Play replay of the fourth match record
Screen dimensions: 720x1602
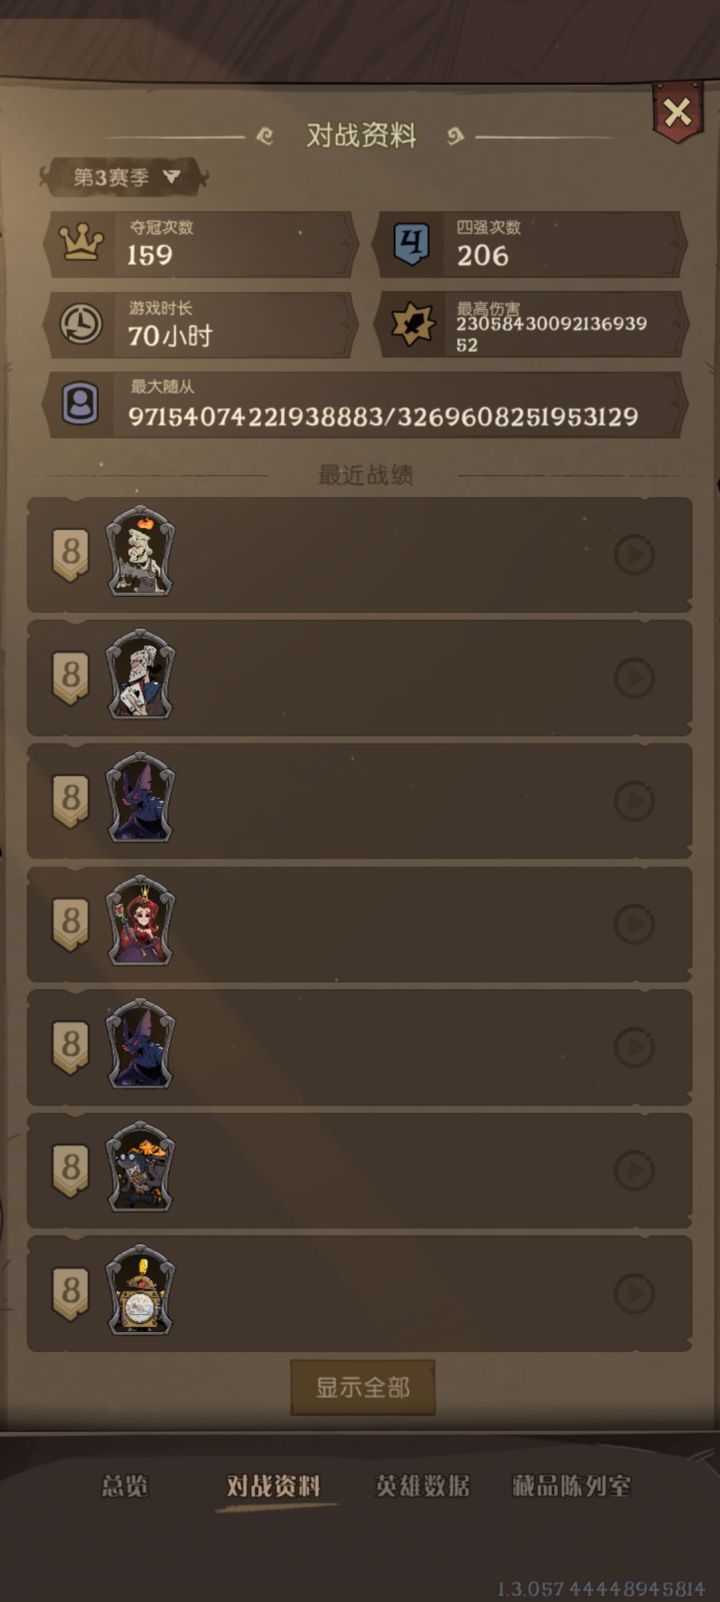pyautogui.click(x=634, y=924)
